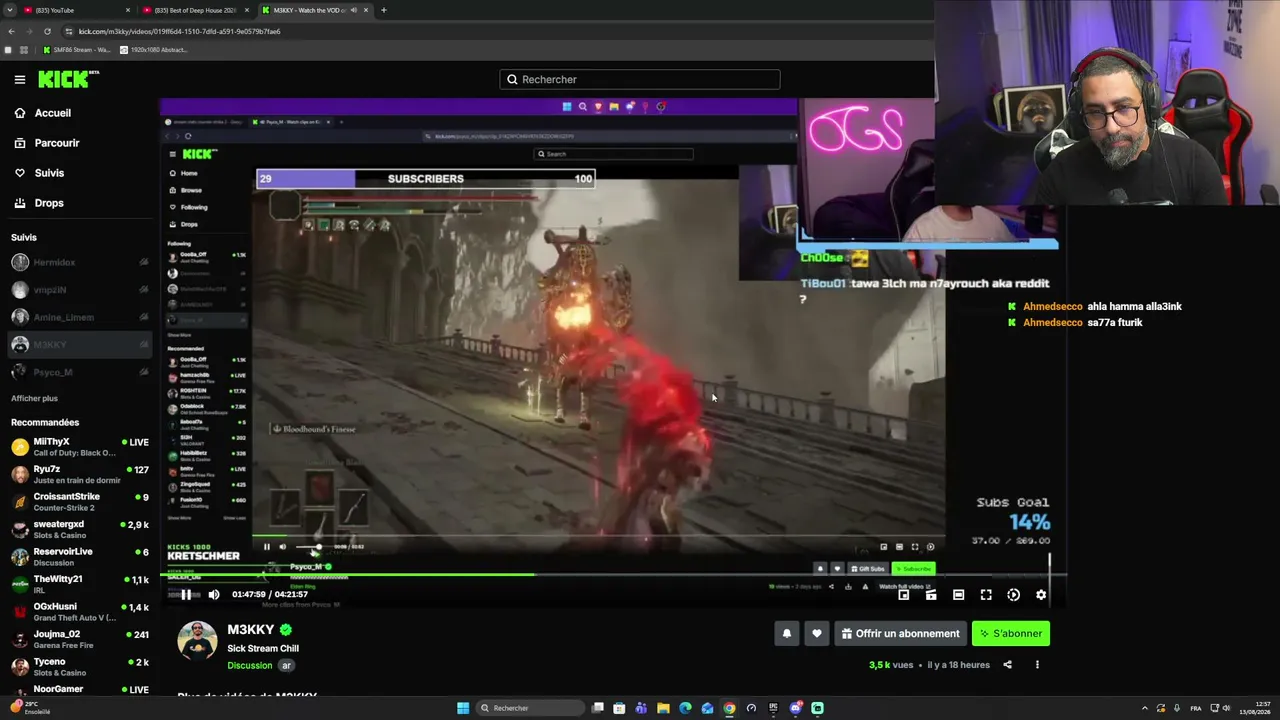Enter fullscreen mode in the player
The height and width of the screenshot is (720, 1280).
point(986,595)
